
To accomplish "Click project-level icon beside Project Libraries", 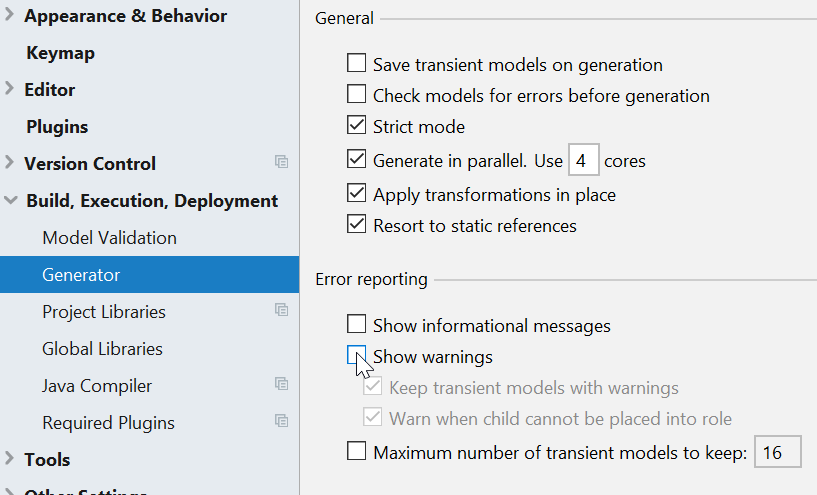I will (281, 310).
